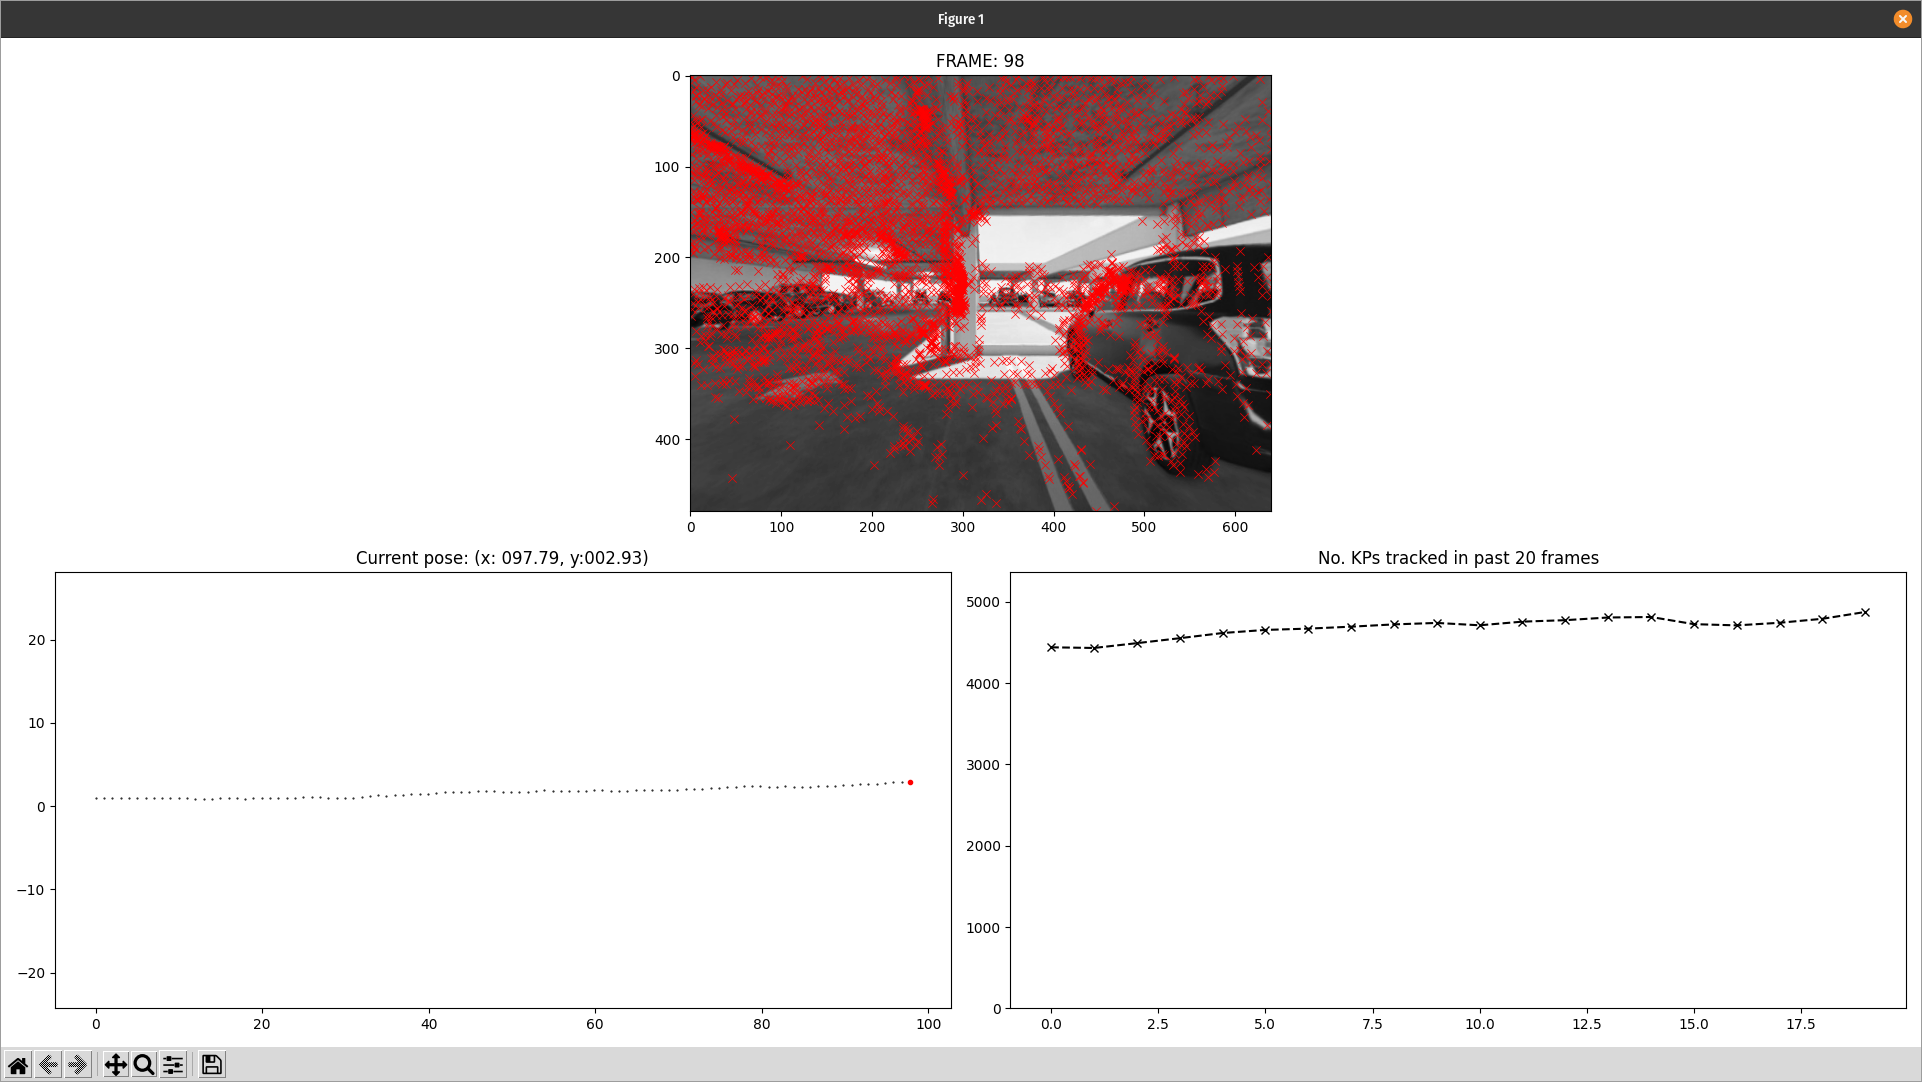Go forward to next view arrow
The width and height of the screenshot is (1922, 1082).
pos(78,1065)
